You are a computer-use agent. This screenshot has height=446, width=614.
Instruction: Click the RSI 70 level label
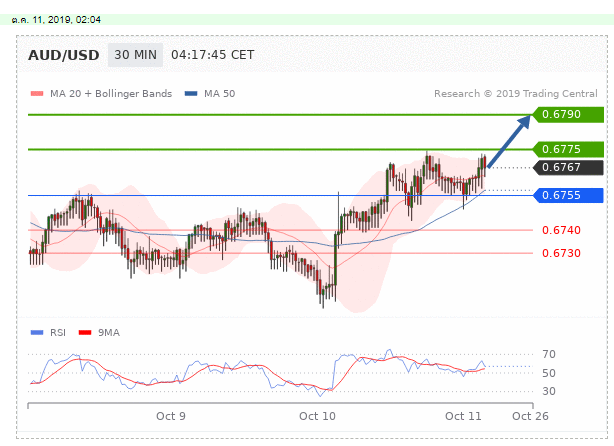tap(549, 354)
